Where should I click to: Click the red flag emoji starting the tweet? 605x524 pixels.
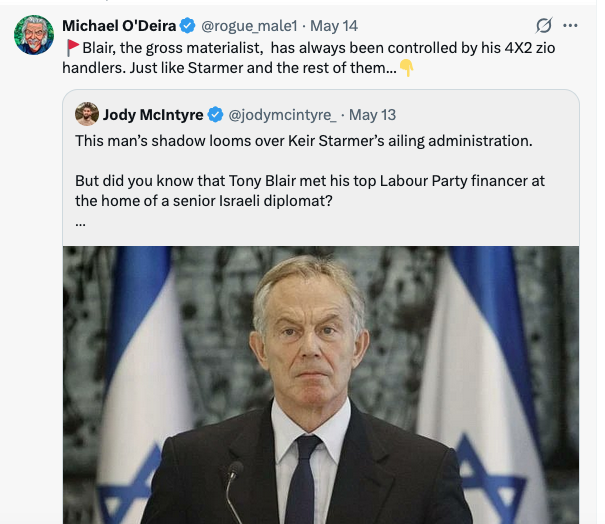pyautogui.click(x=72, y=48)
